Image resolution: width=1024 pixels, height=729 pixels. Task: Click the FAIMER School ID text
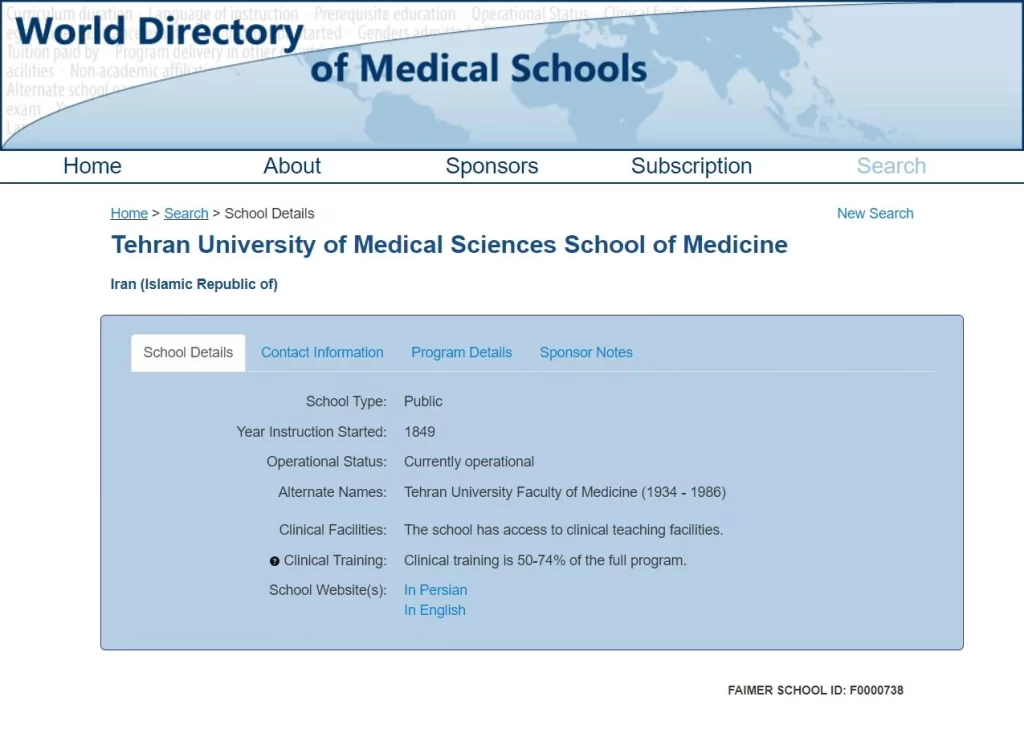(x=815, y=690)
